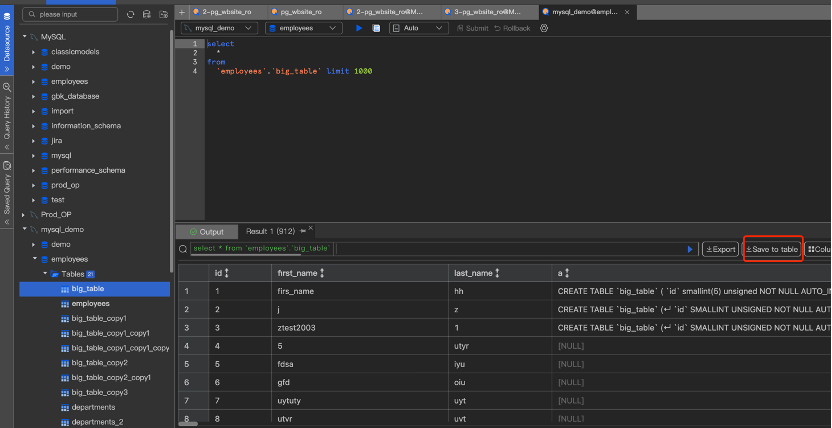
Task: Open the Query History side panel
Action: 7,112
